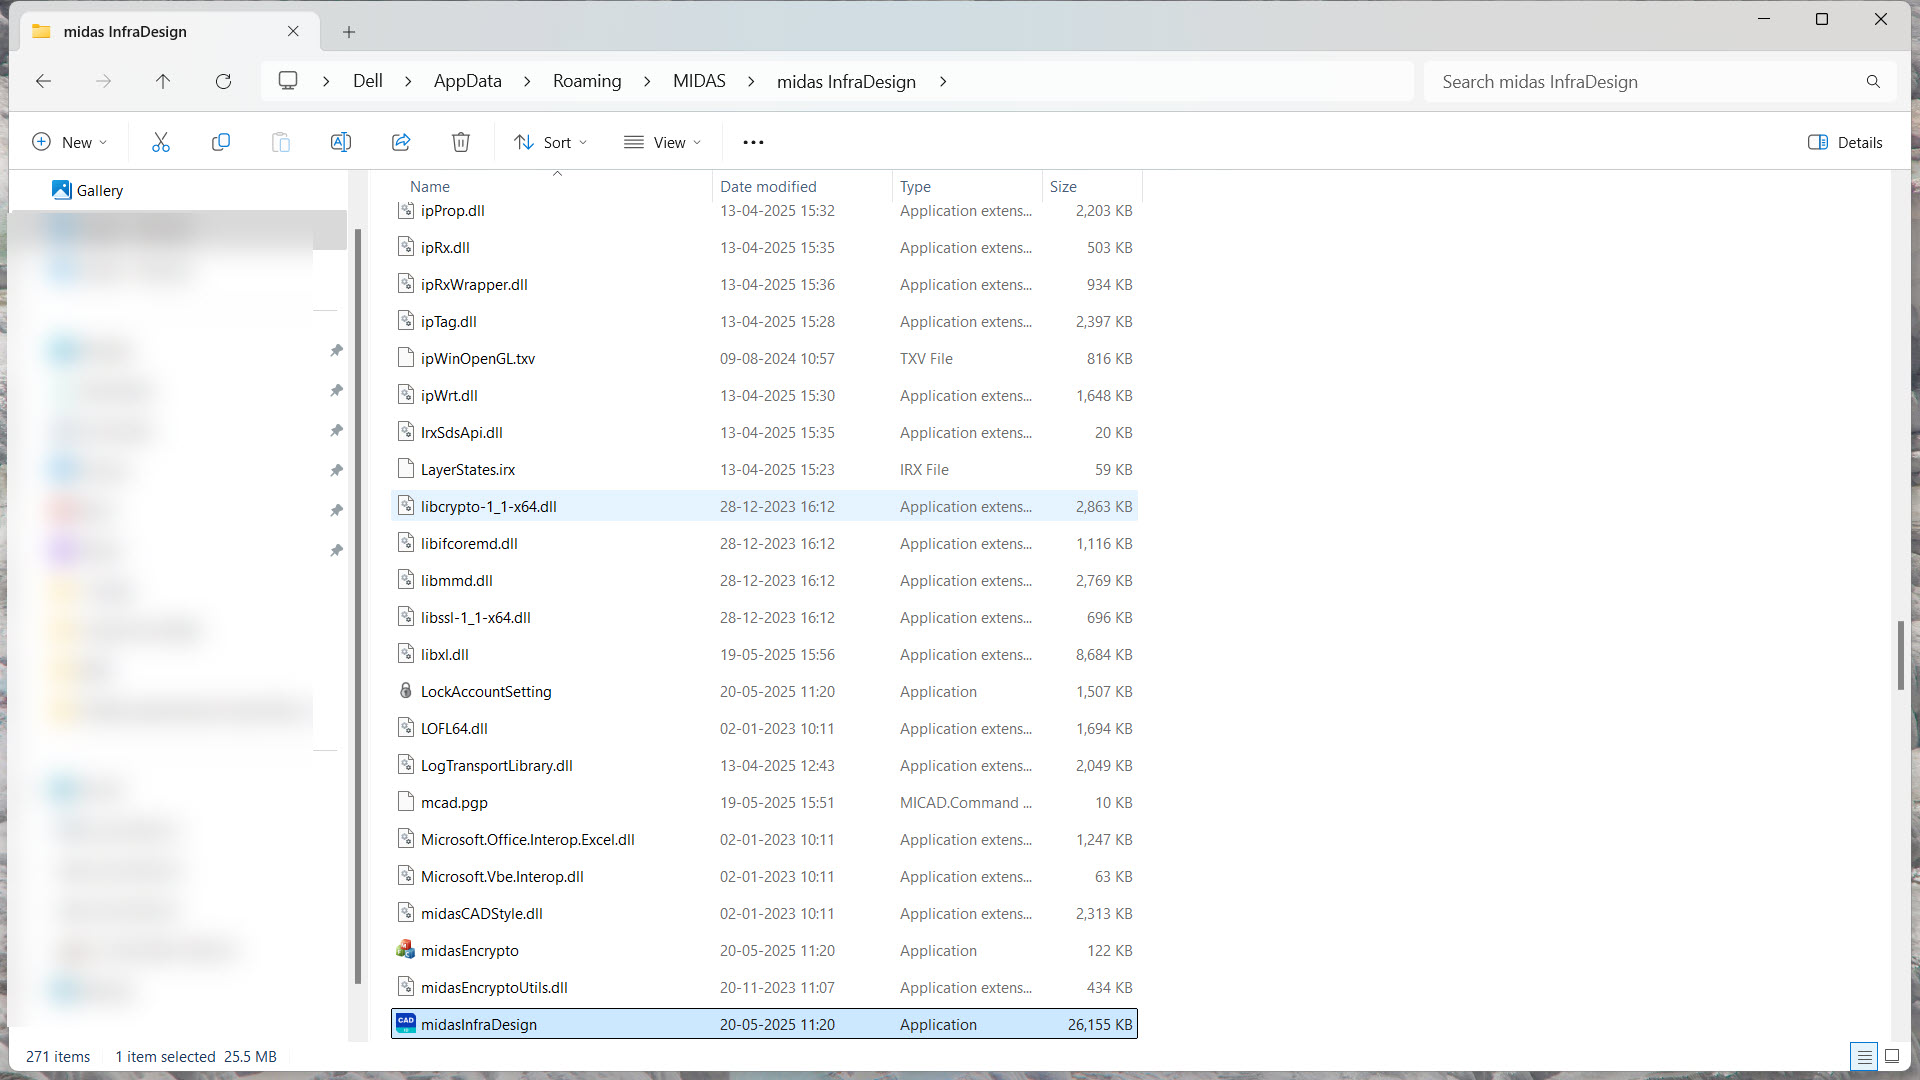Switch to large thumbnails view icon in status bar
The image size is (1920, 1080).
[1892, 1056]
